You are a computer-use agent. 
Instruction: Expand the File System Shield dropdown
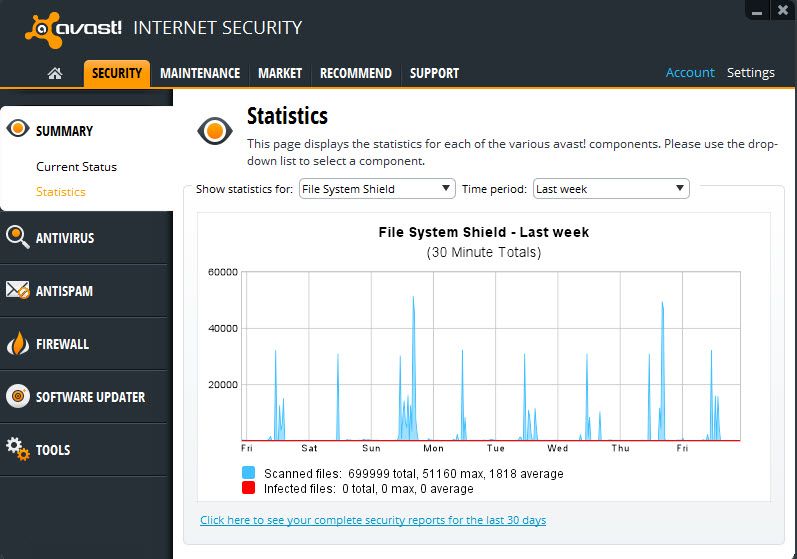pos(377,189)
